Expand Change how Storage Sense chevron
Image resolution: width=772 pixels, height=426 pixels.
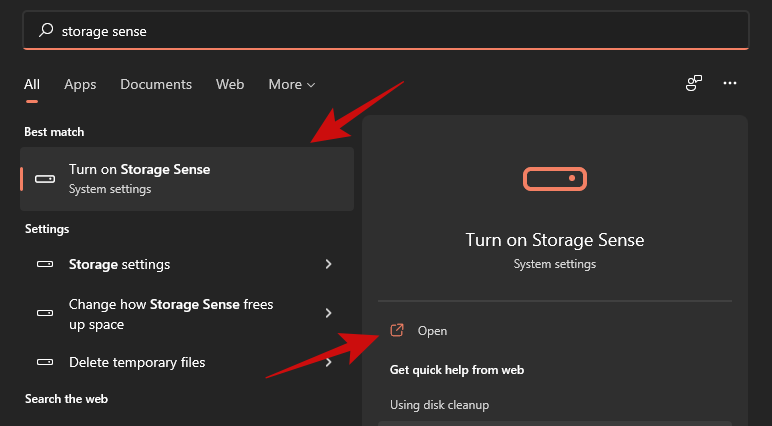tap(328, 313)
